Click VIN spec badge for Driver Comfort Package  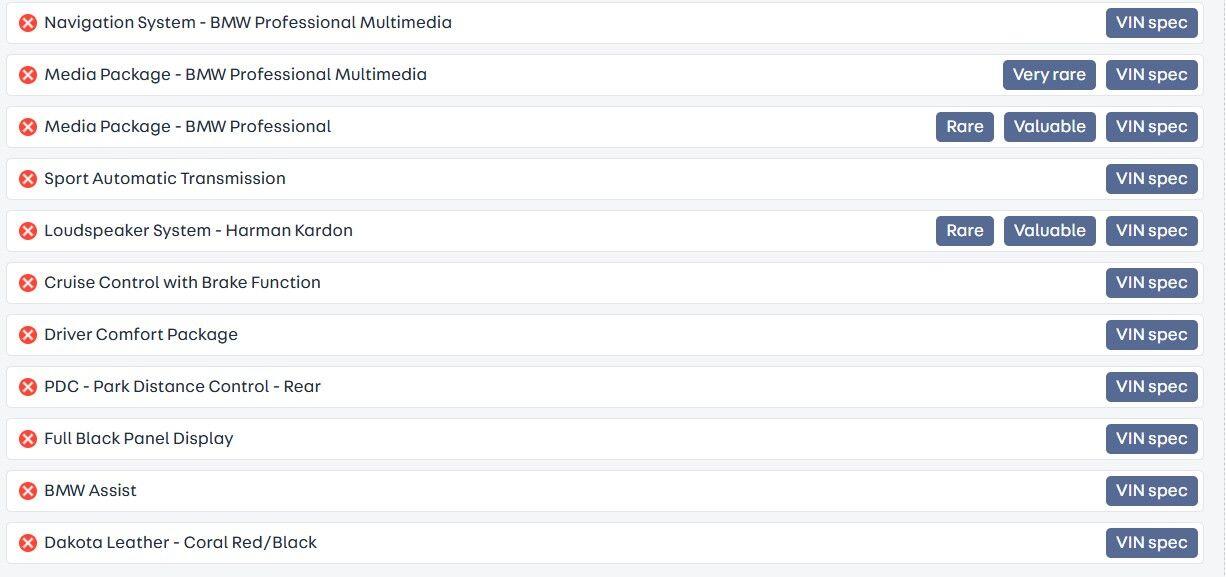tap(1151, 335)
